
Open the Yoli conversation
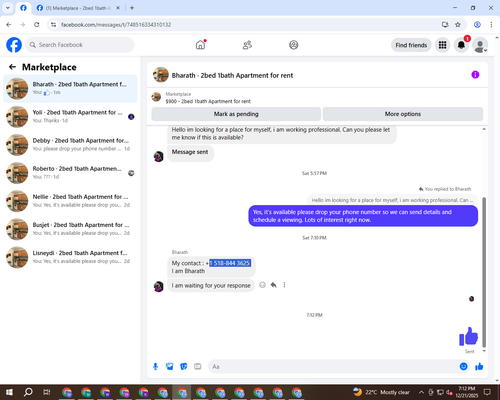point(70,117)
